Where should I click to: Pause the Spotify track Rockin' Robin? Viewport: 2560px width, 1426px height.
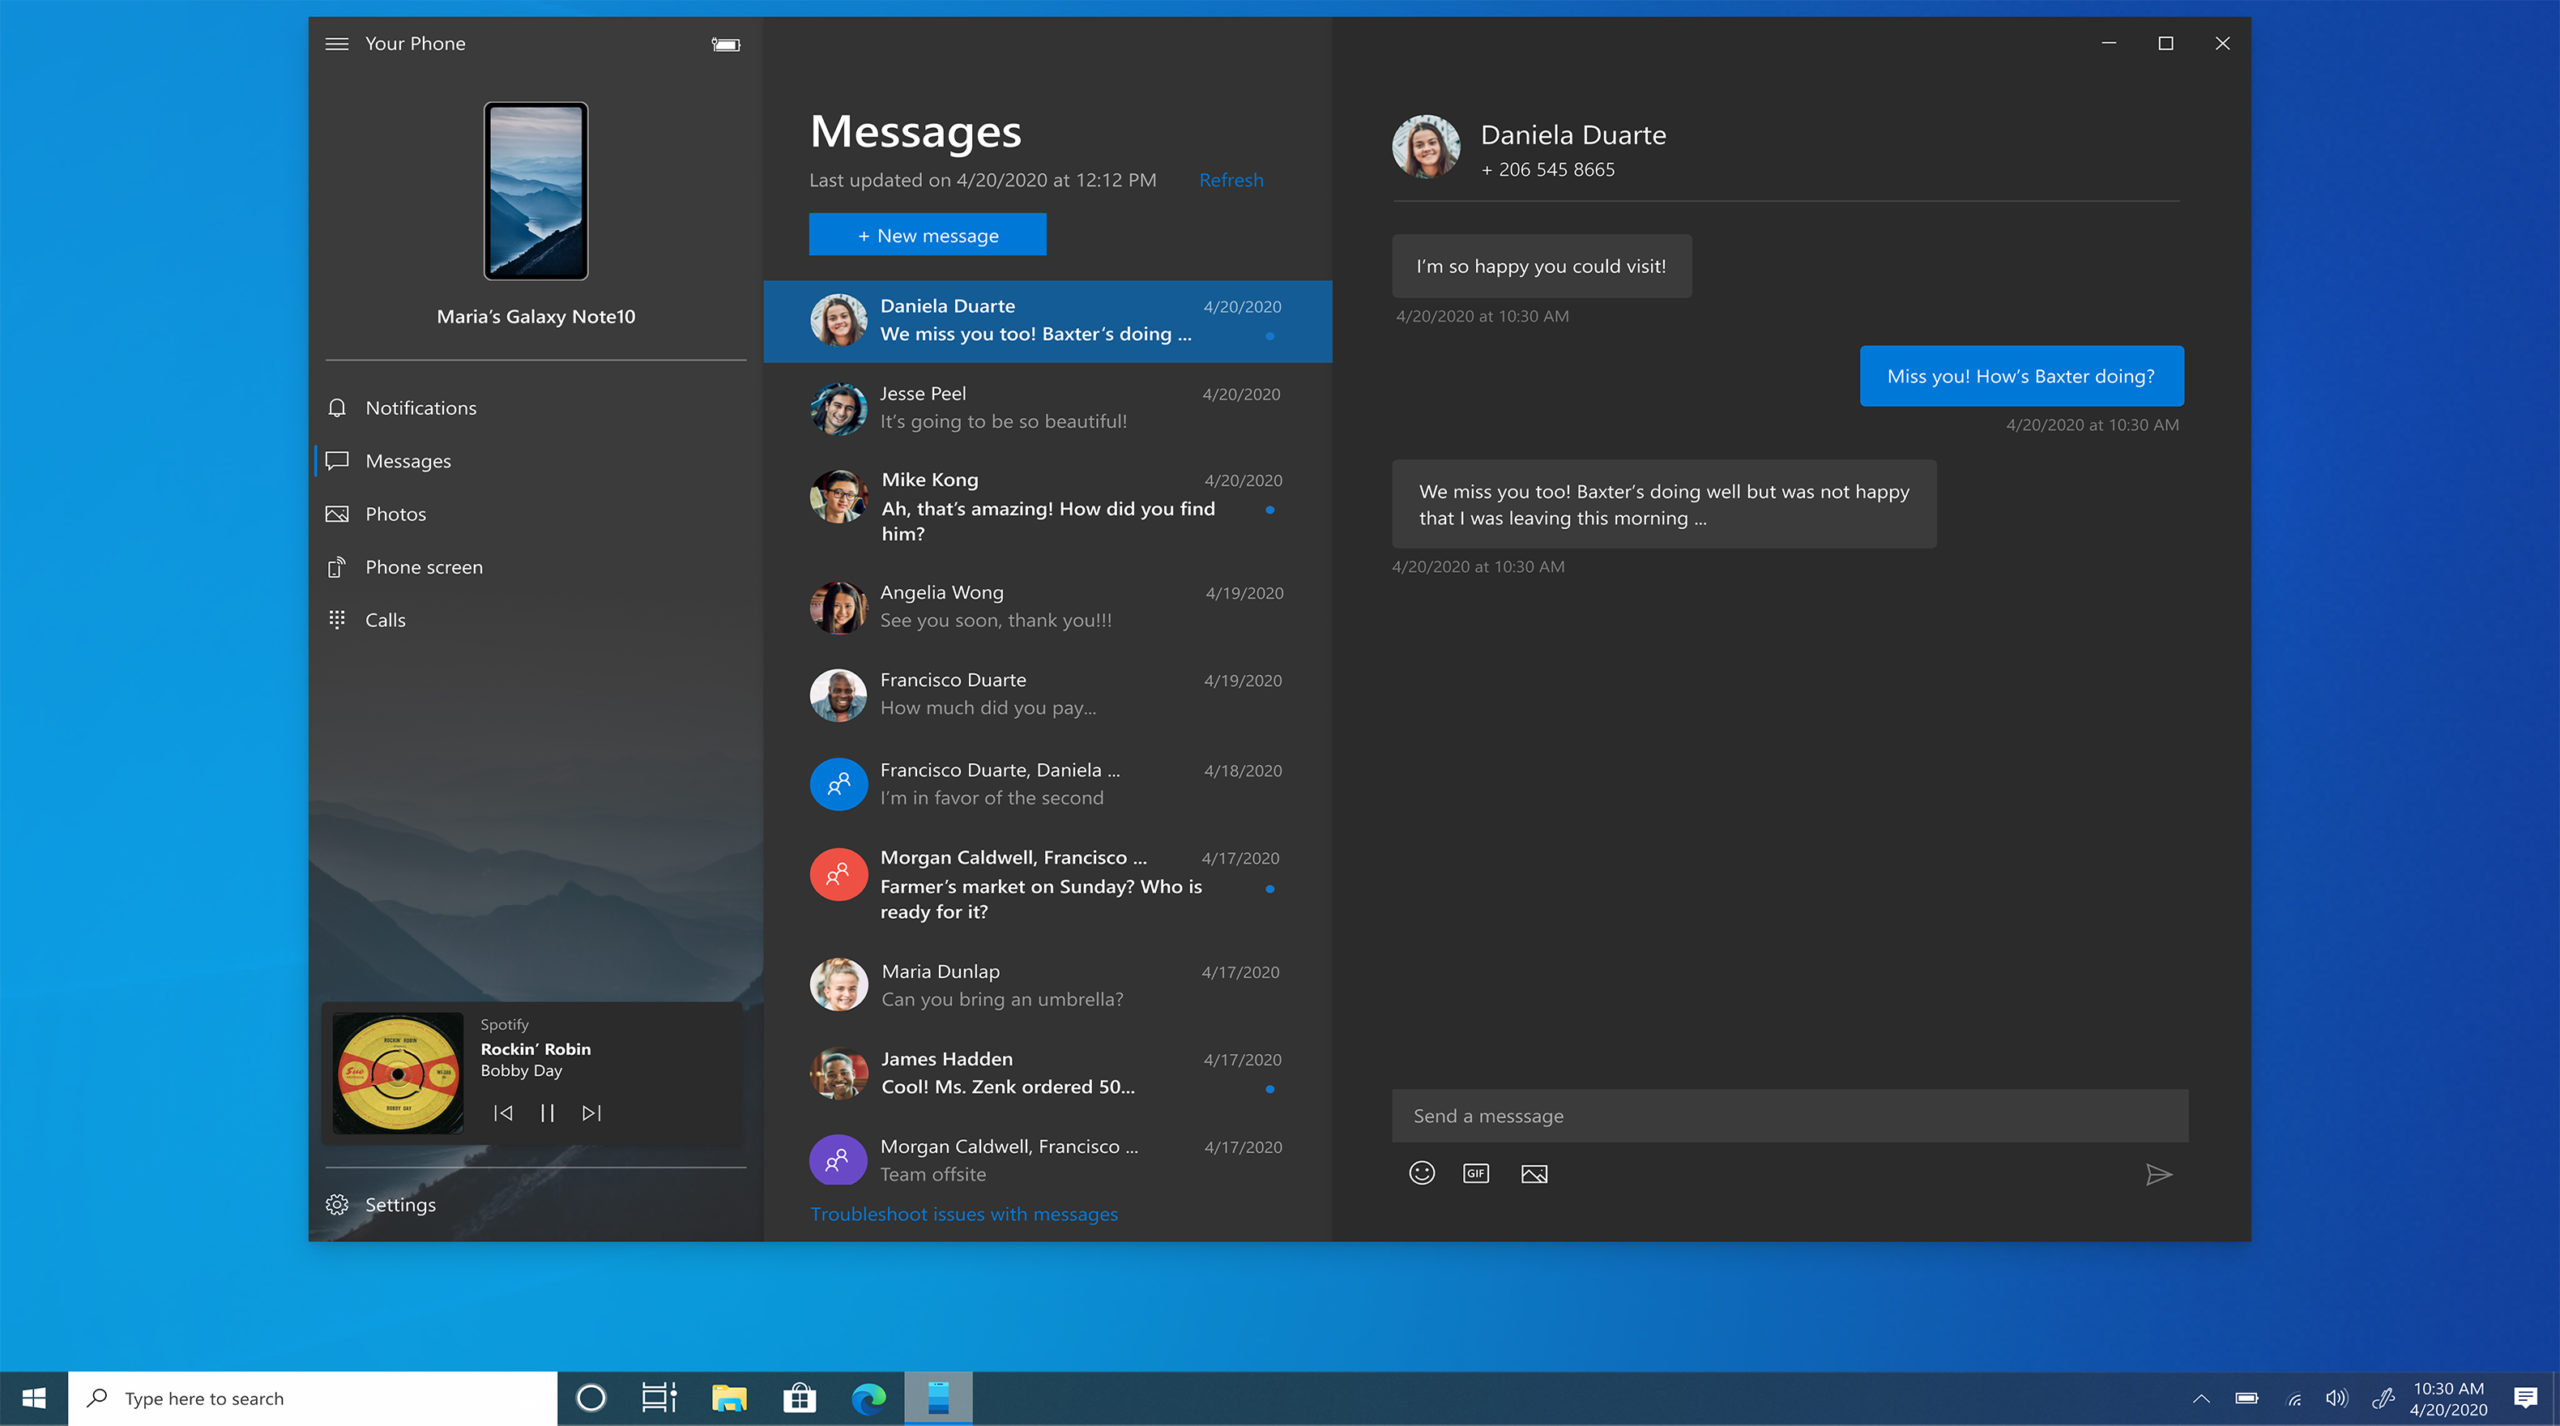(547, 1113)
